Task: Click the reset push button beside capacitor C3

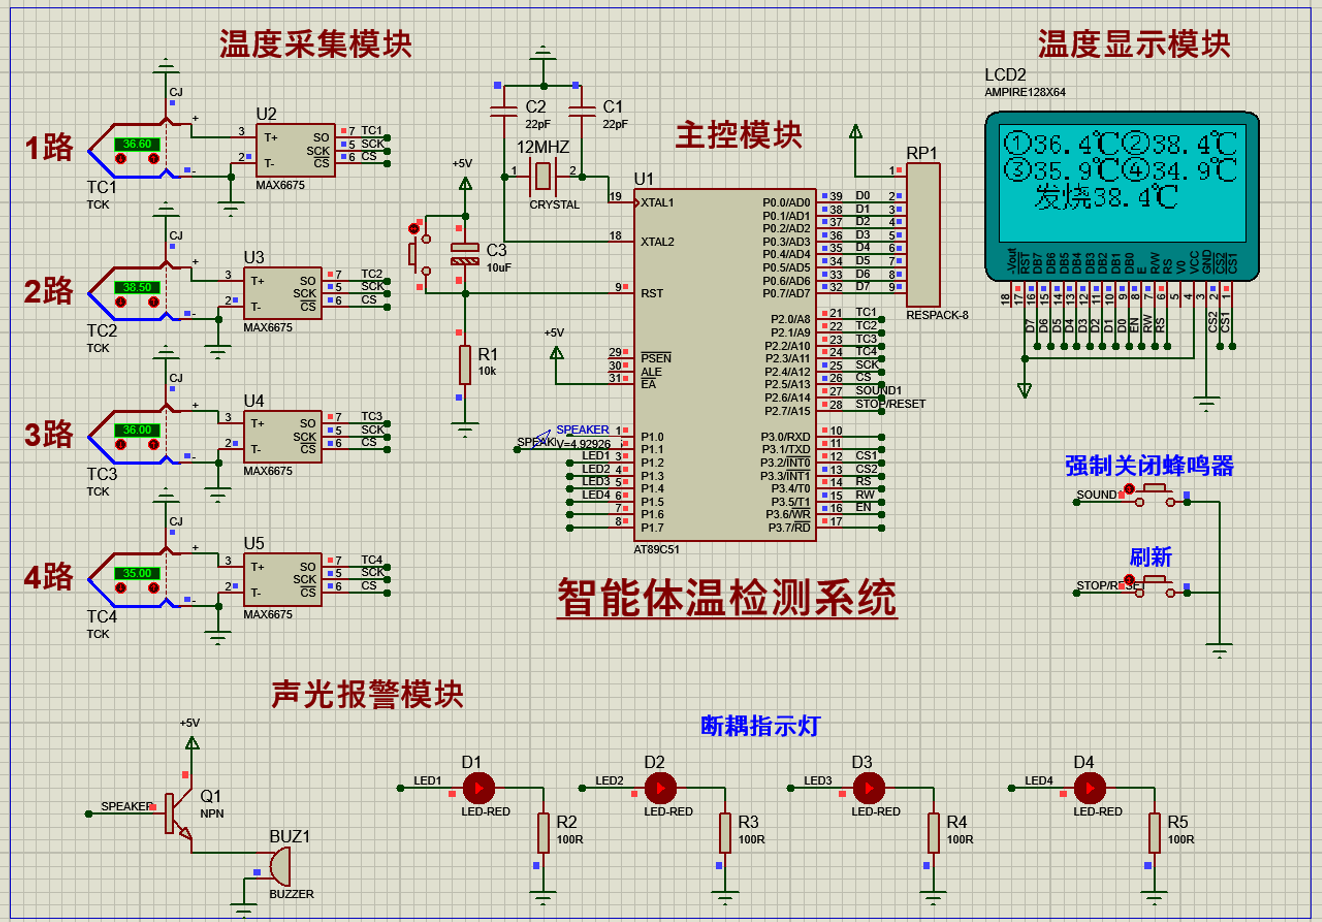Action: 417,250
